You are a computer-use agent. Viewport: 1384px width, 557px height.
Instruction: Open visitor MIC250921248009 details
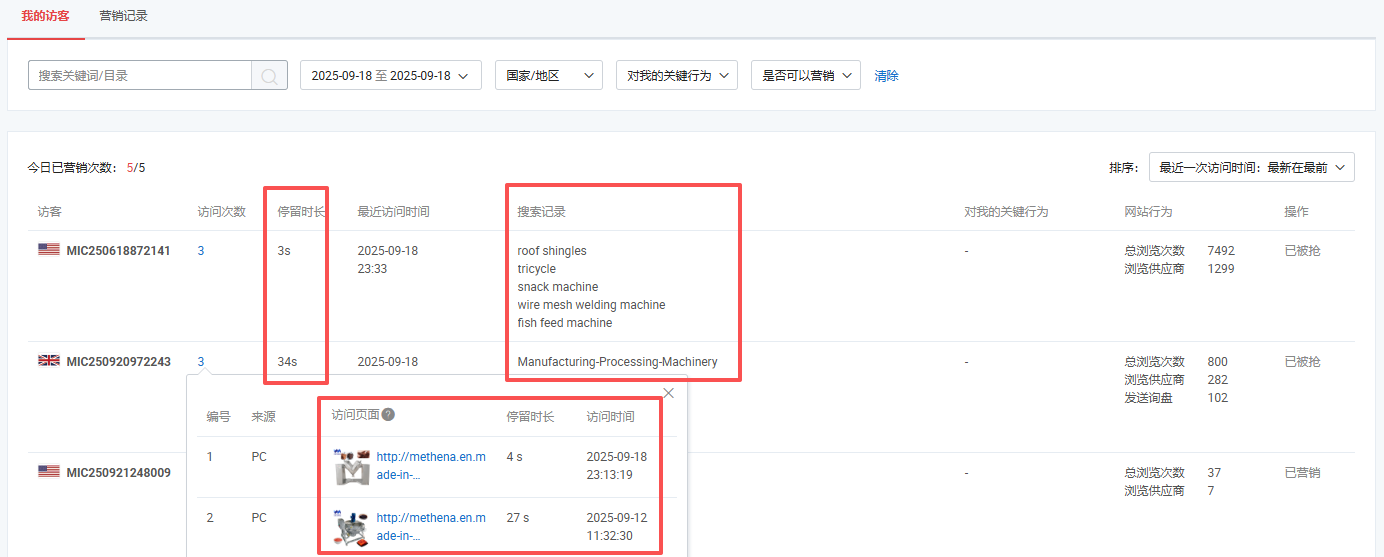[x=118, y=472]
